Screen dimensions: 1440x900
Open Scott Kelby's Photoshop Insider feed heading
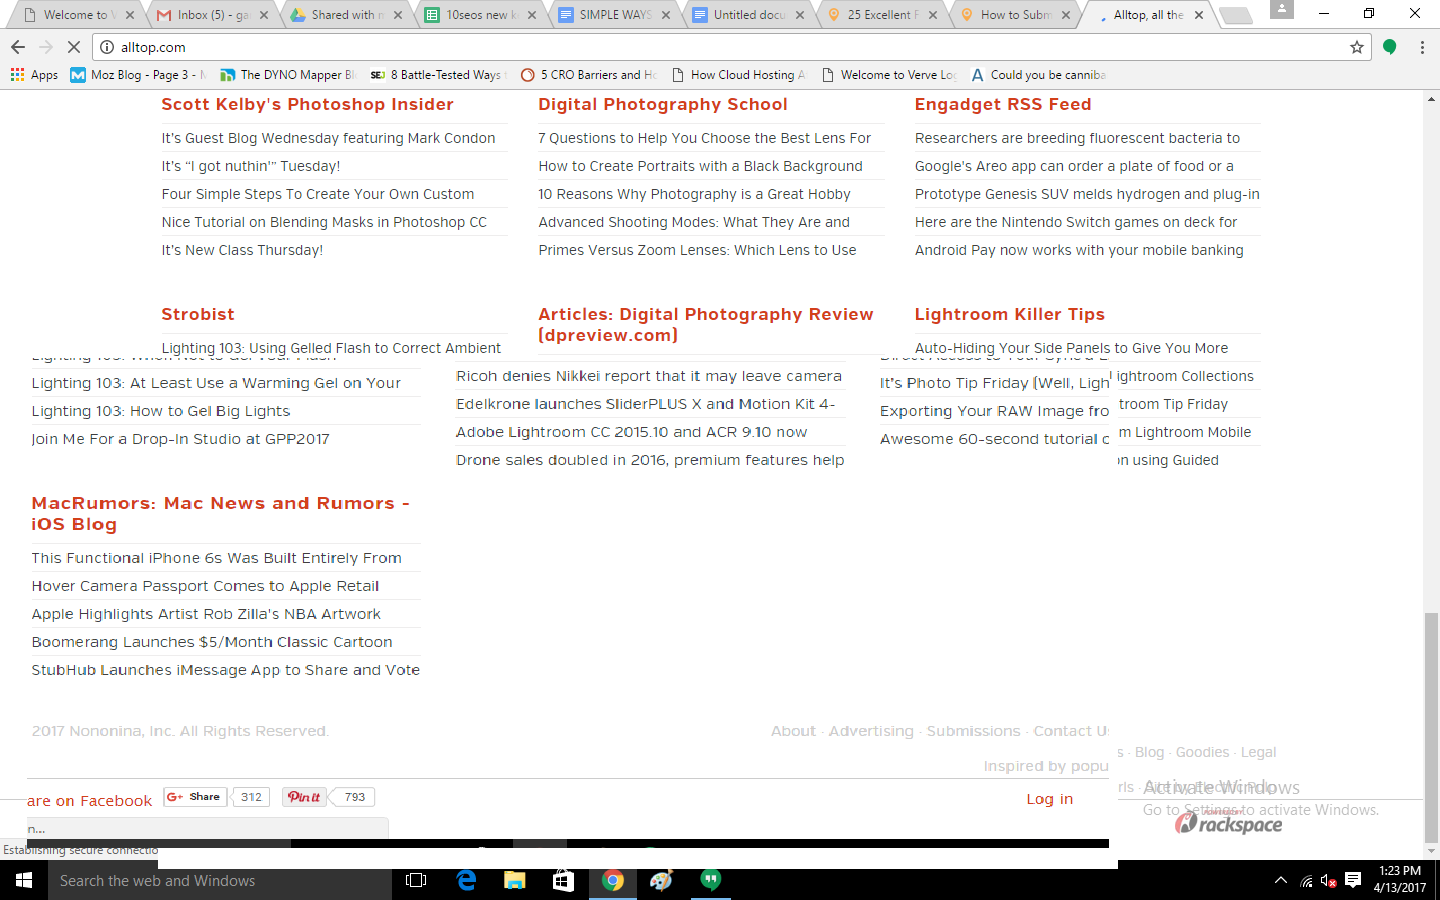(307, 104)
